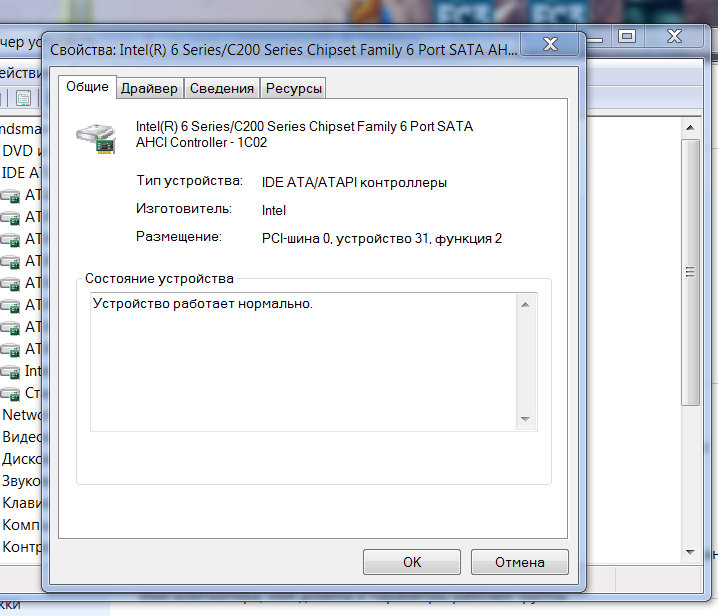Image resolution: width=718 pixels, height=616 pixels.
Task: Click the SATA AHCI controller device icon
Action: [x=96, y=139]
